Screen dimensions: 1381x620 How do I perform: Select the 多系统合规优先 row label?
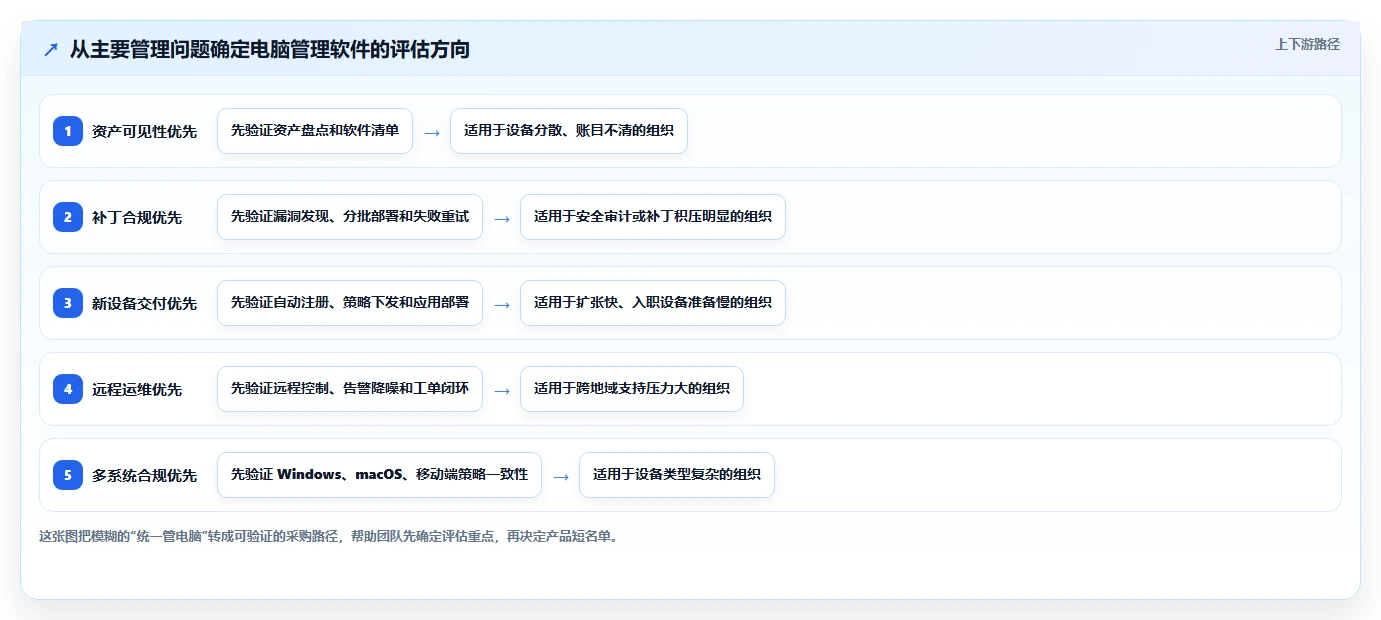coord(144,475)
